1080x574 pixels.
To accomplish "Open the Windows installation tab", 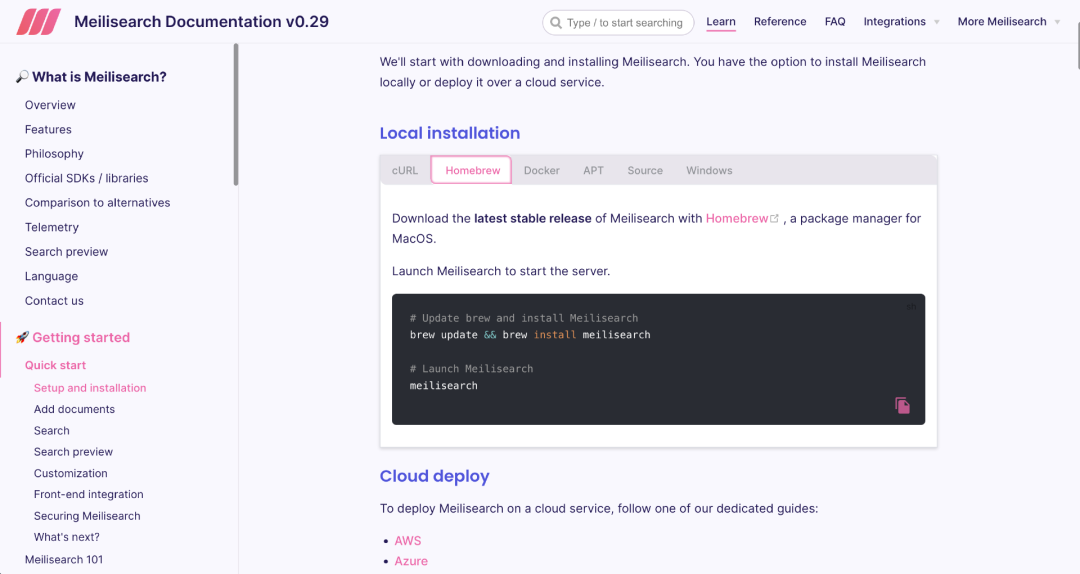I will 709,170.
